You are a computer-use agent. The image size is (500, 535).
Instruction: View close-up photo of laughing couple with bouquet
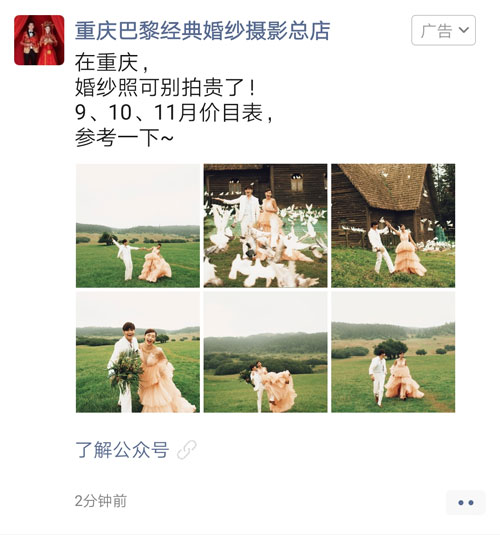tap(138, 352)
